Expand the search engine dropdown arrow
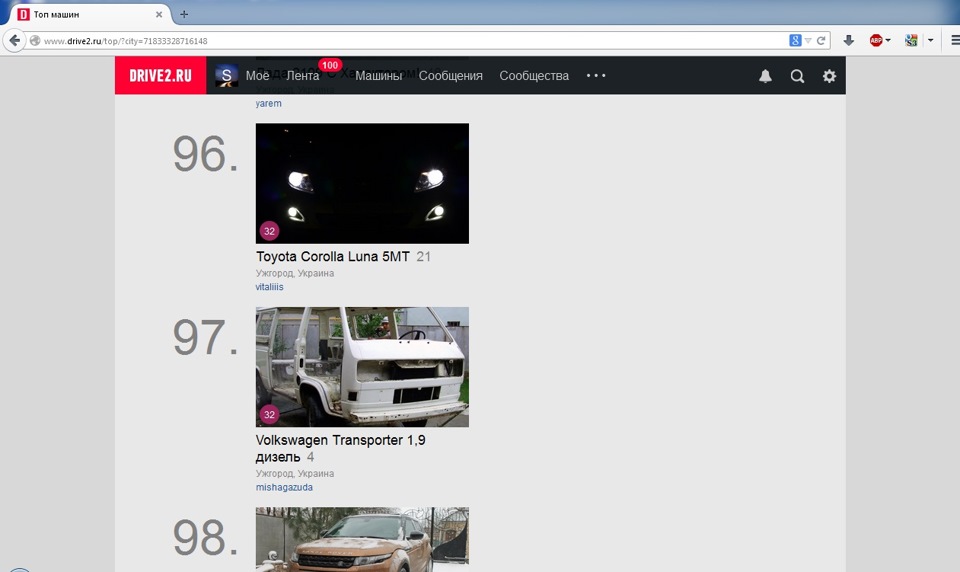 click(808, 40)
